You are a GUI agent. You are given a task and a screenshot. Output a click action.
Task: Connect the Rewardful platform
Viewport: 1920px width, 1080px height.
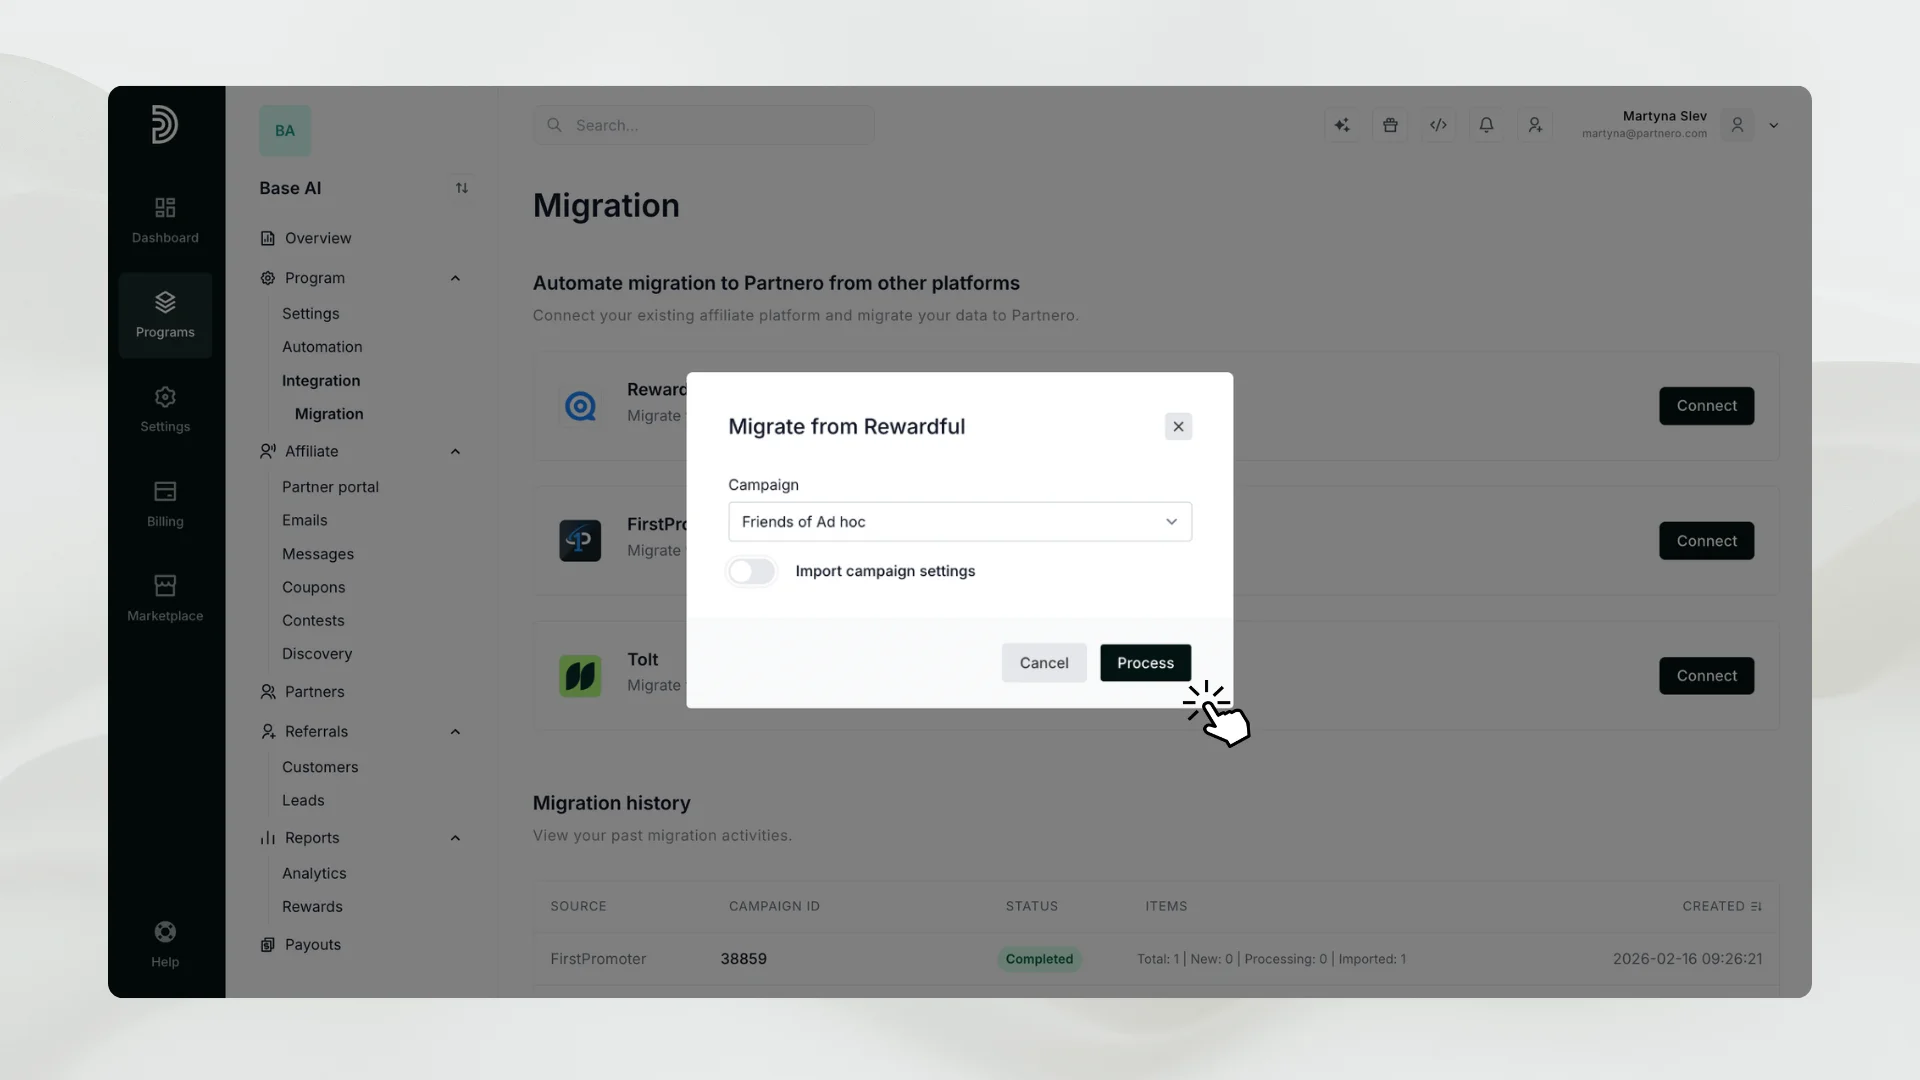tap(1706, 406)
